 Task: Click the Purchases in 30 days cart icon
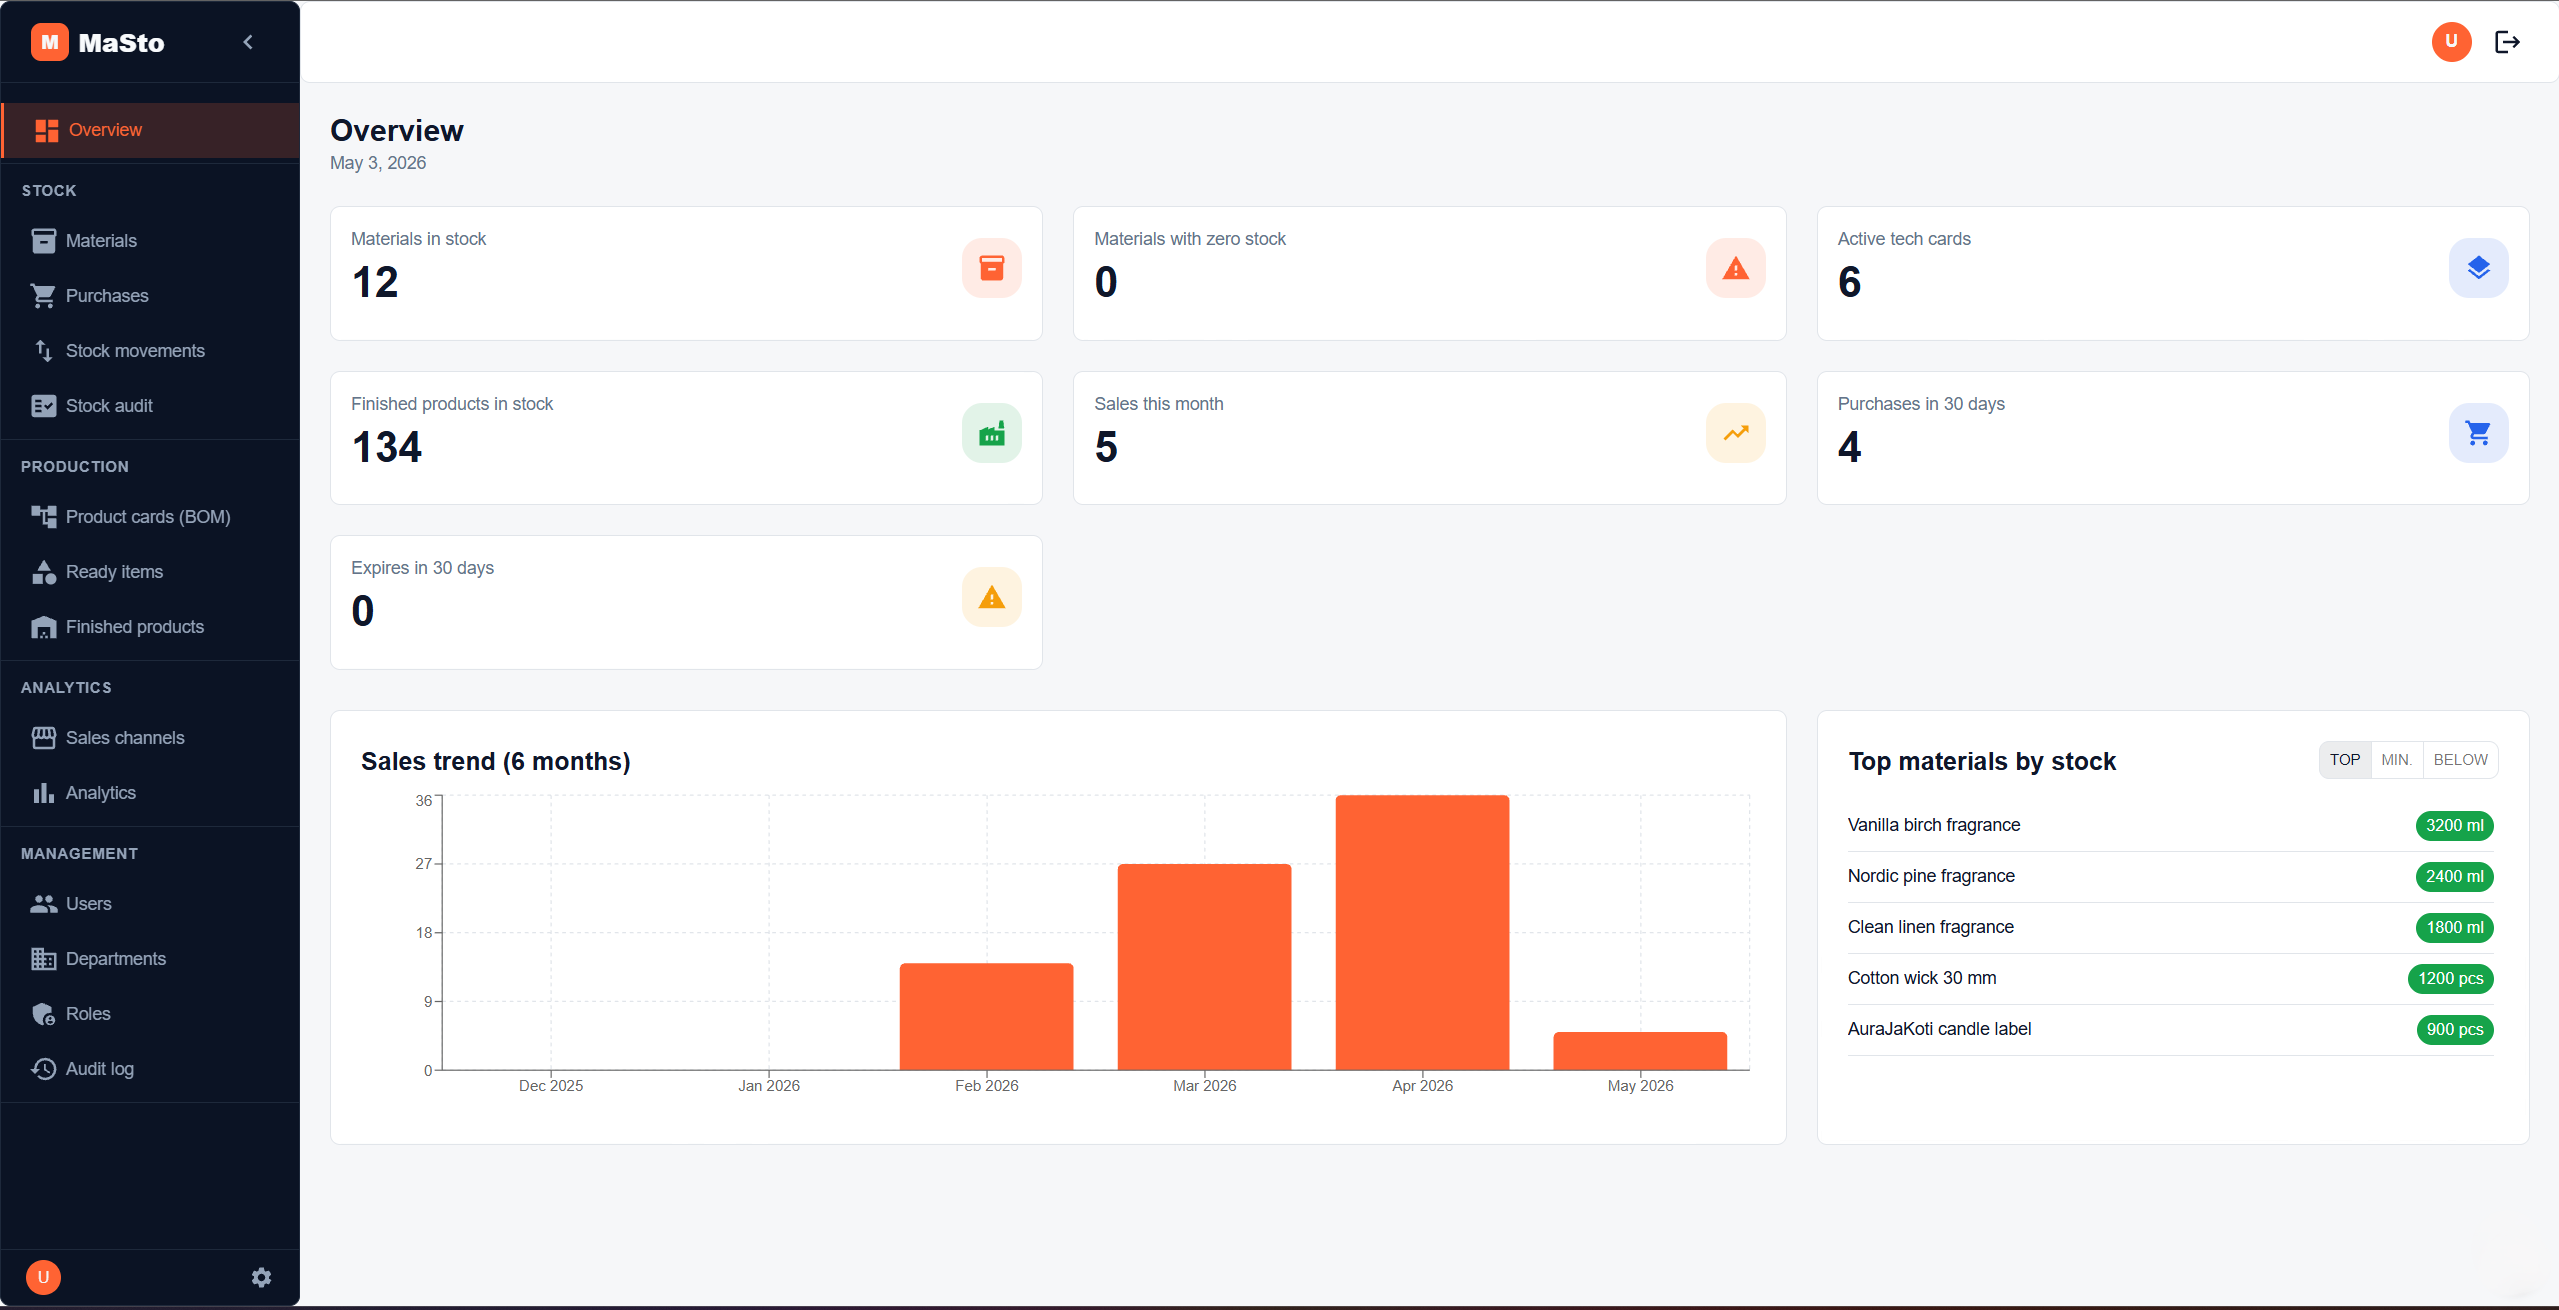pos(2478,433)
